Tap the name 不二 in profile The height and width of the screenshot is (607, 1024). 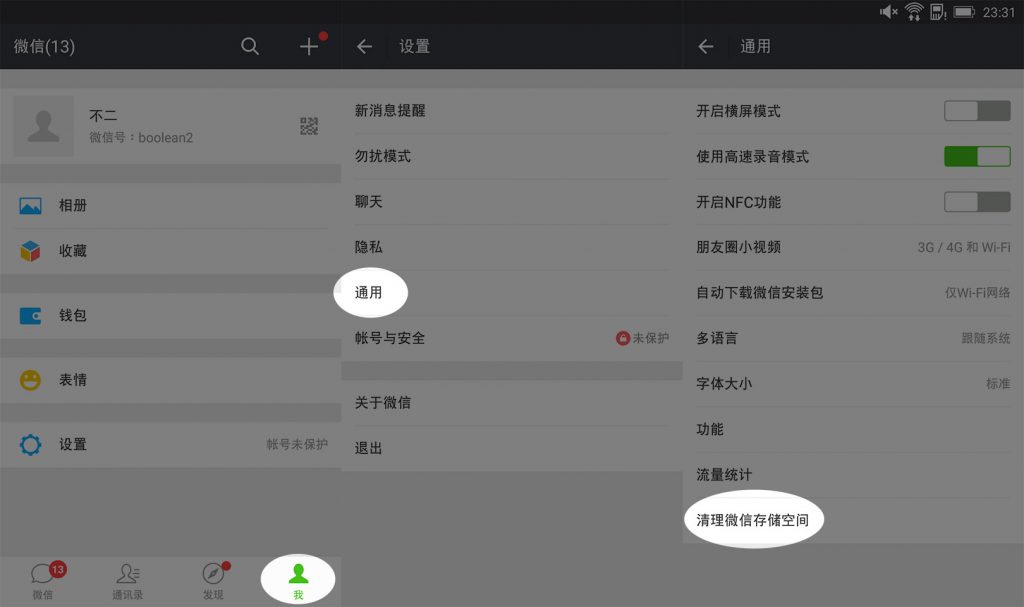coord(103,116)
